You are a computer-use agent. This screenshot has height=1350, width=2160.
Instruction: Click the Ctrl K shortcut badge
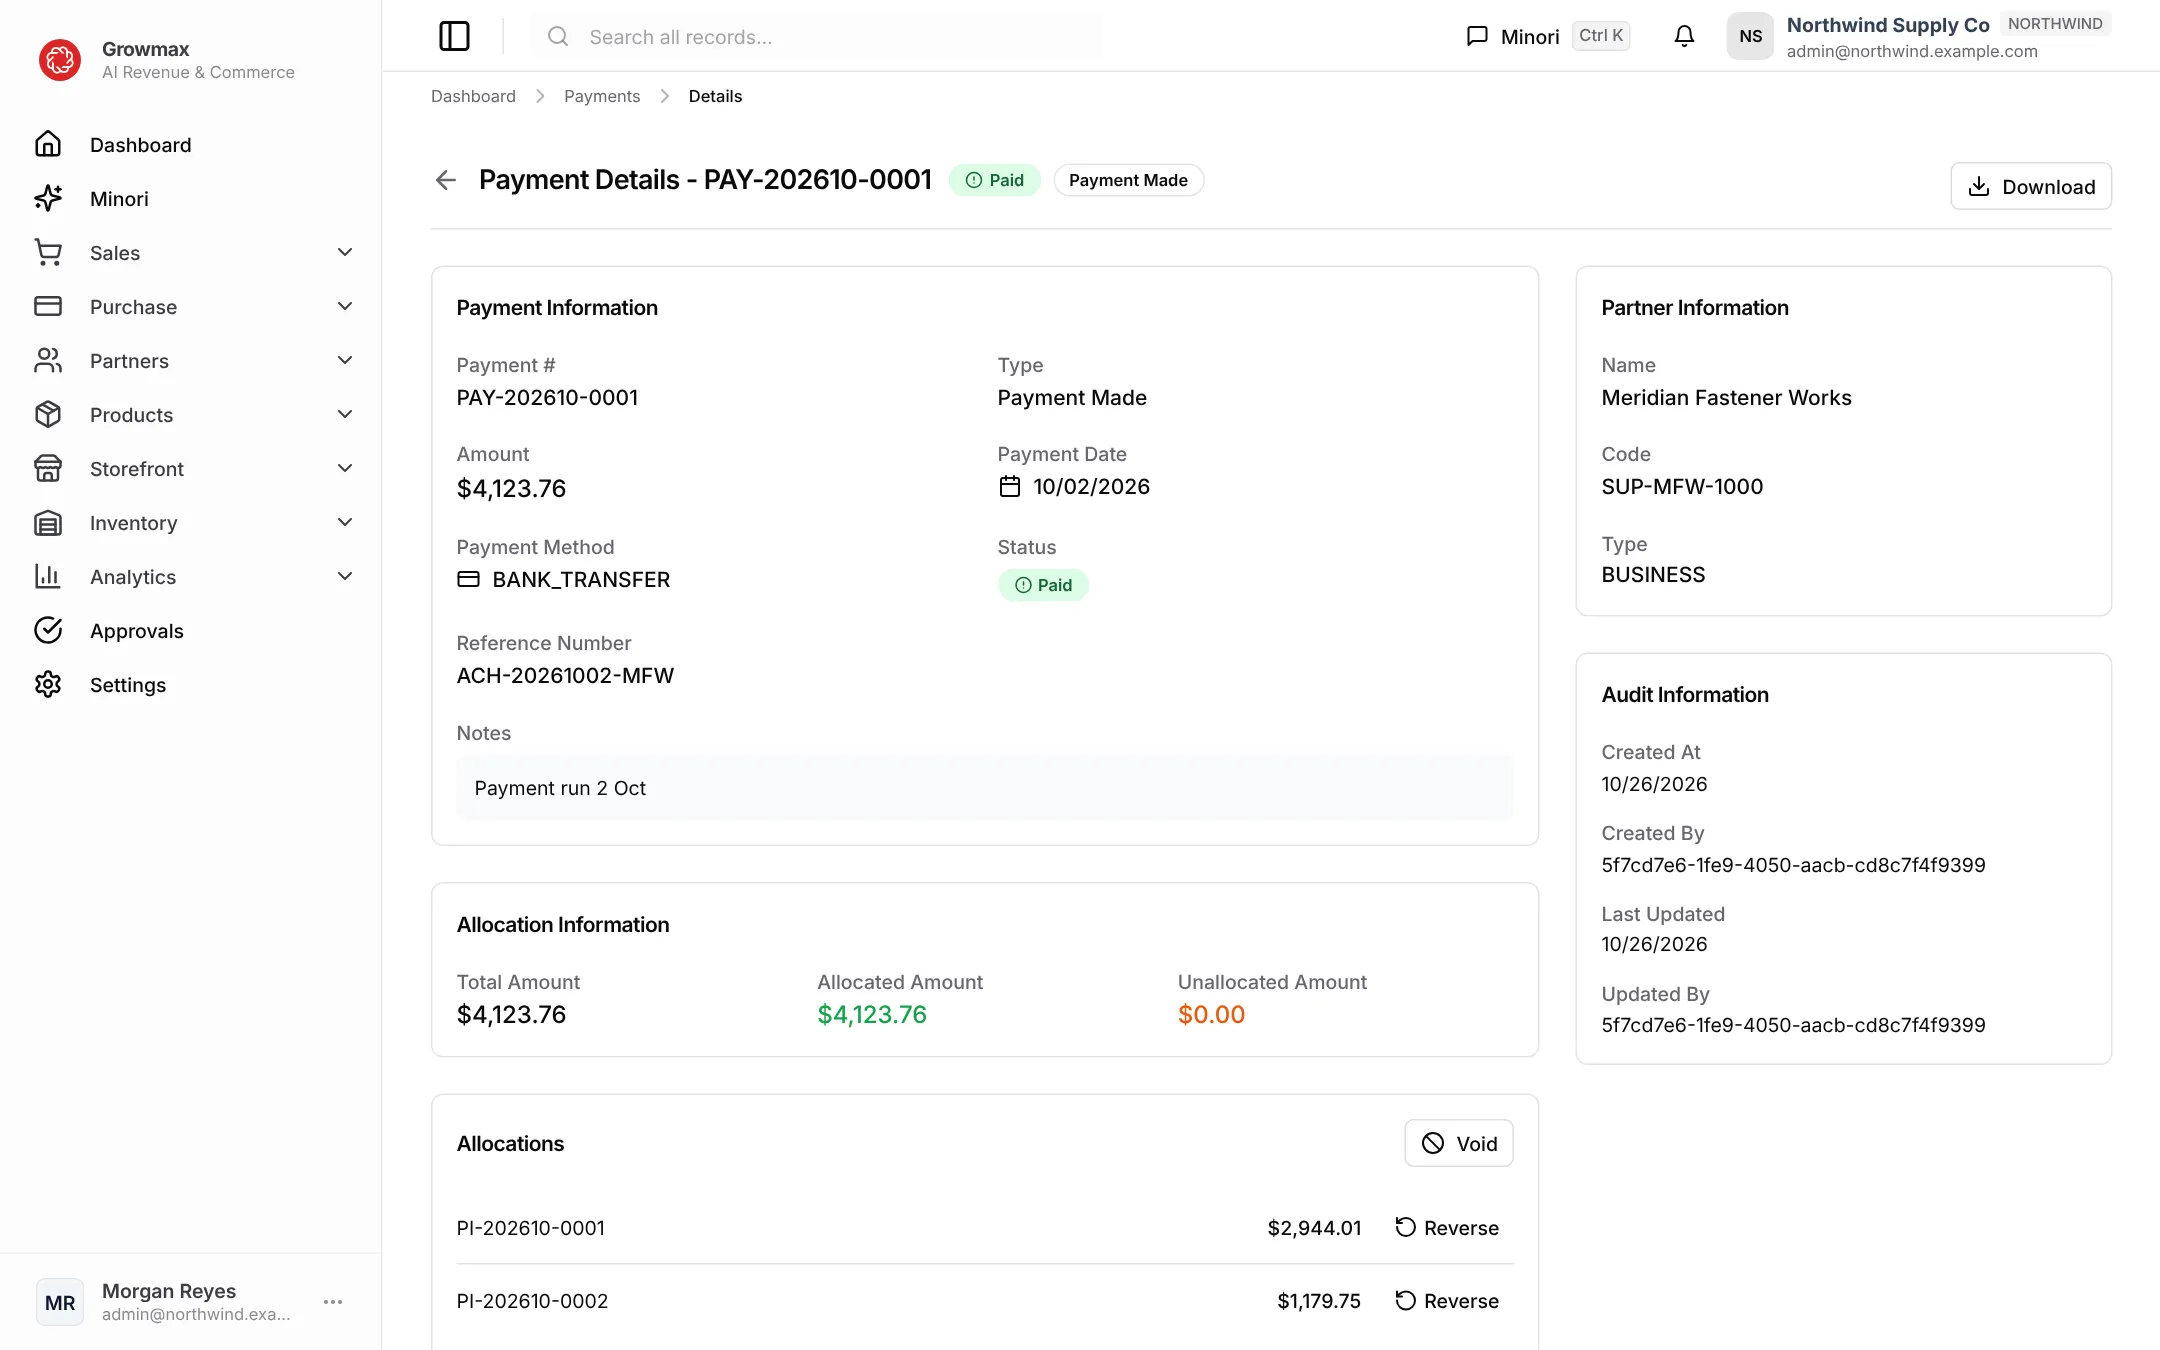[1601, 36]
